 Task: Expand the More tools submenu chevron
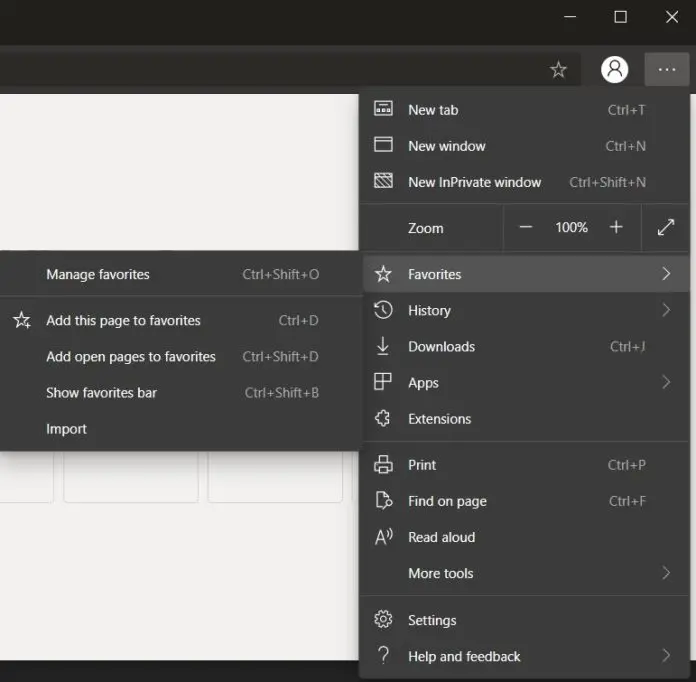pos(665,573)
